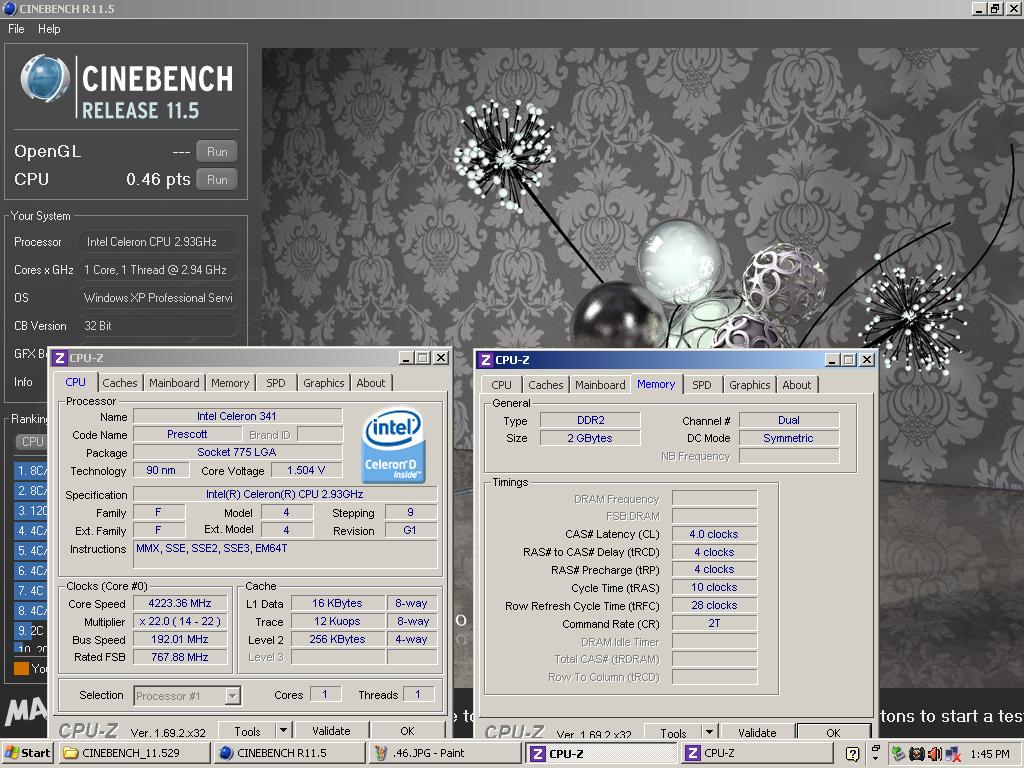Open SPD tab in right CPU-Z window
This screenshot has height=768, width=1024.
pyautogui.click(x=701, y=385)
